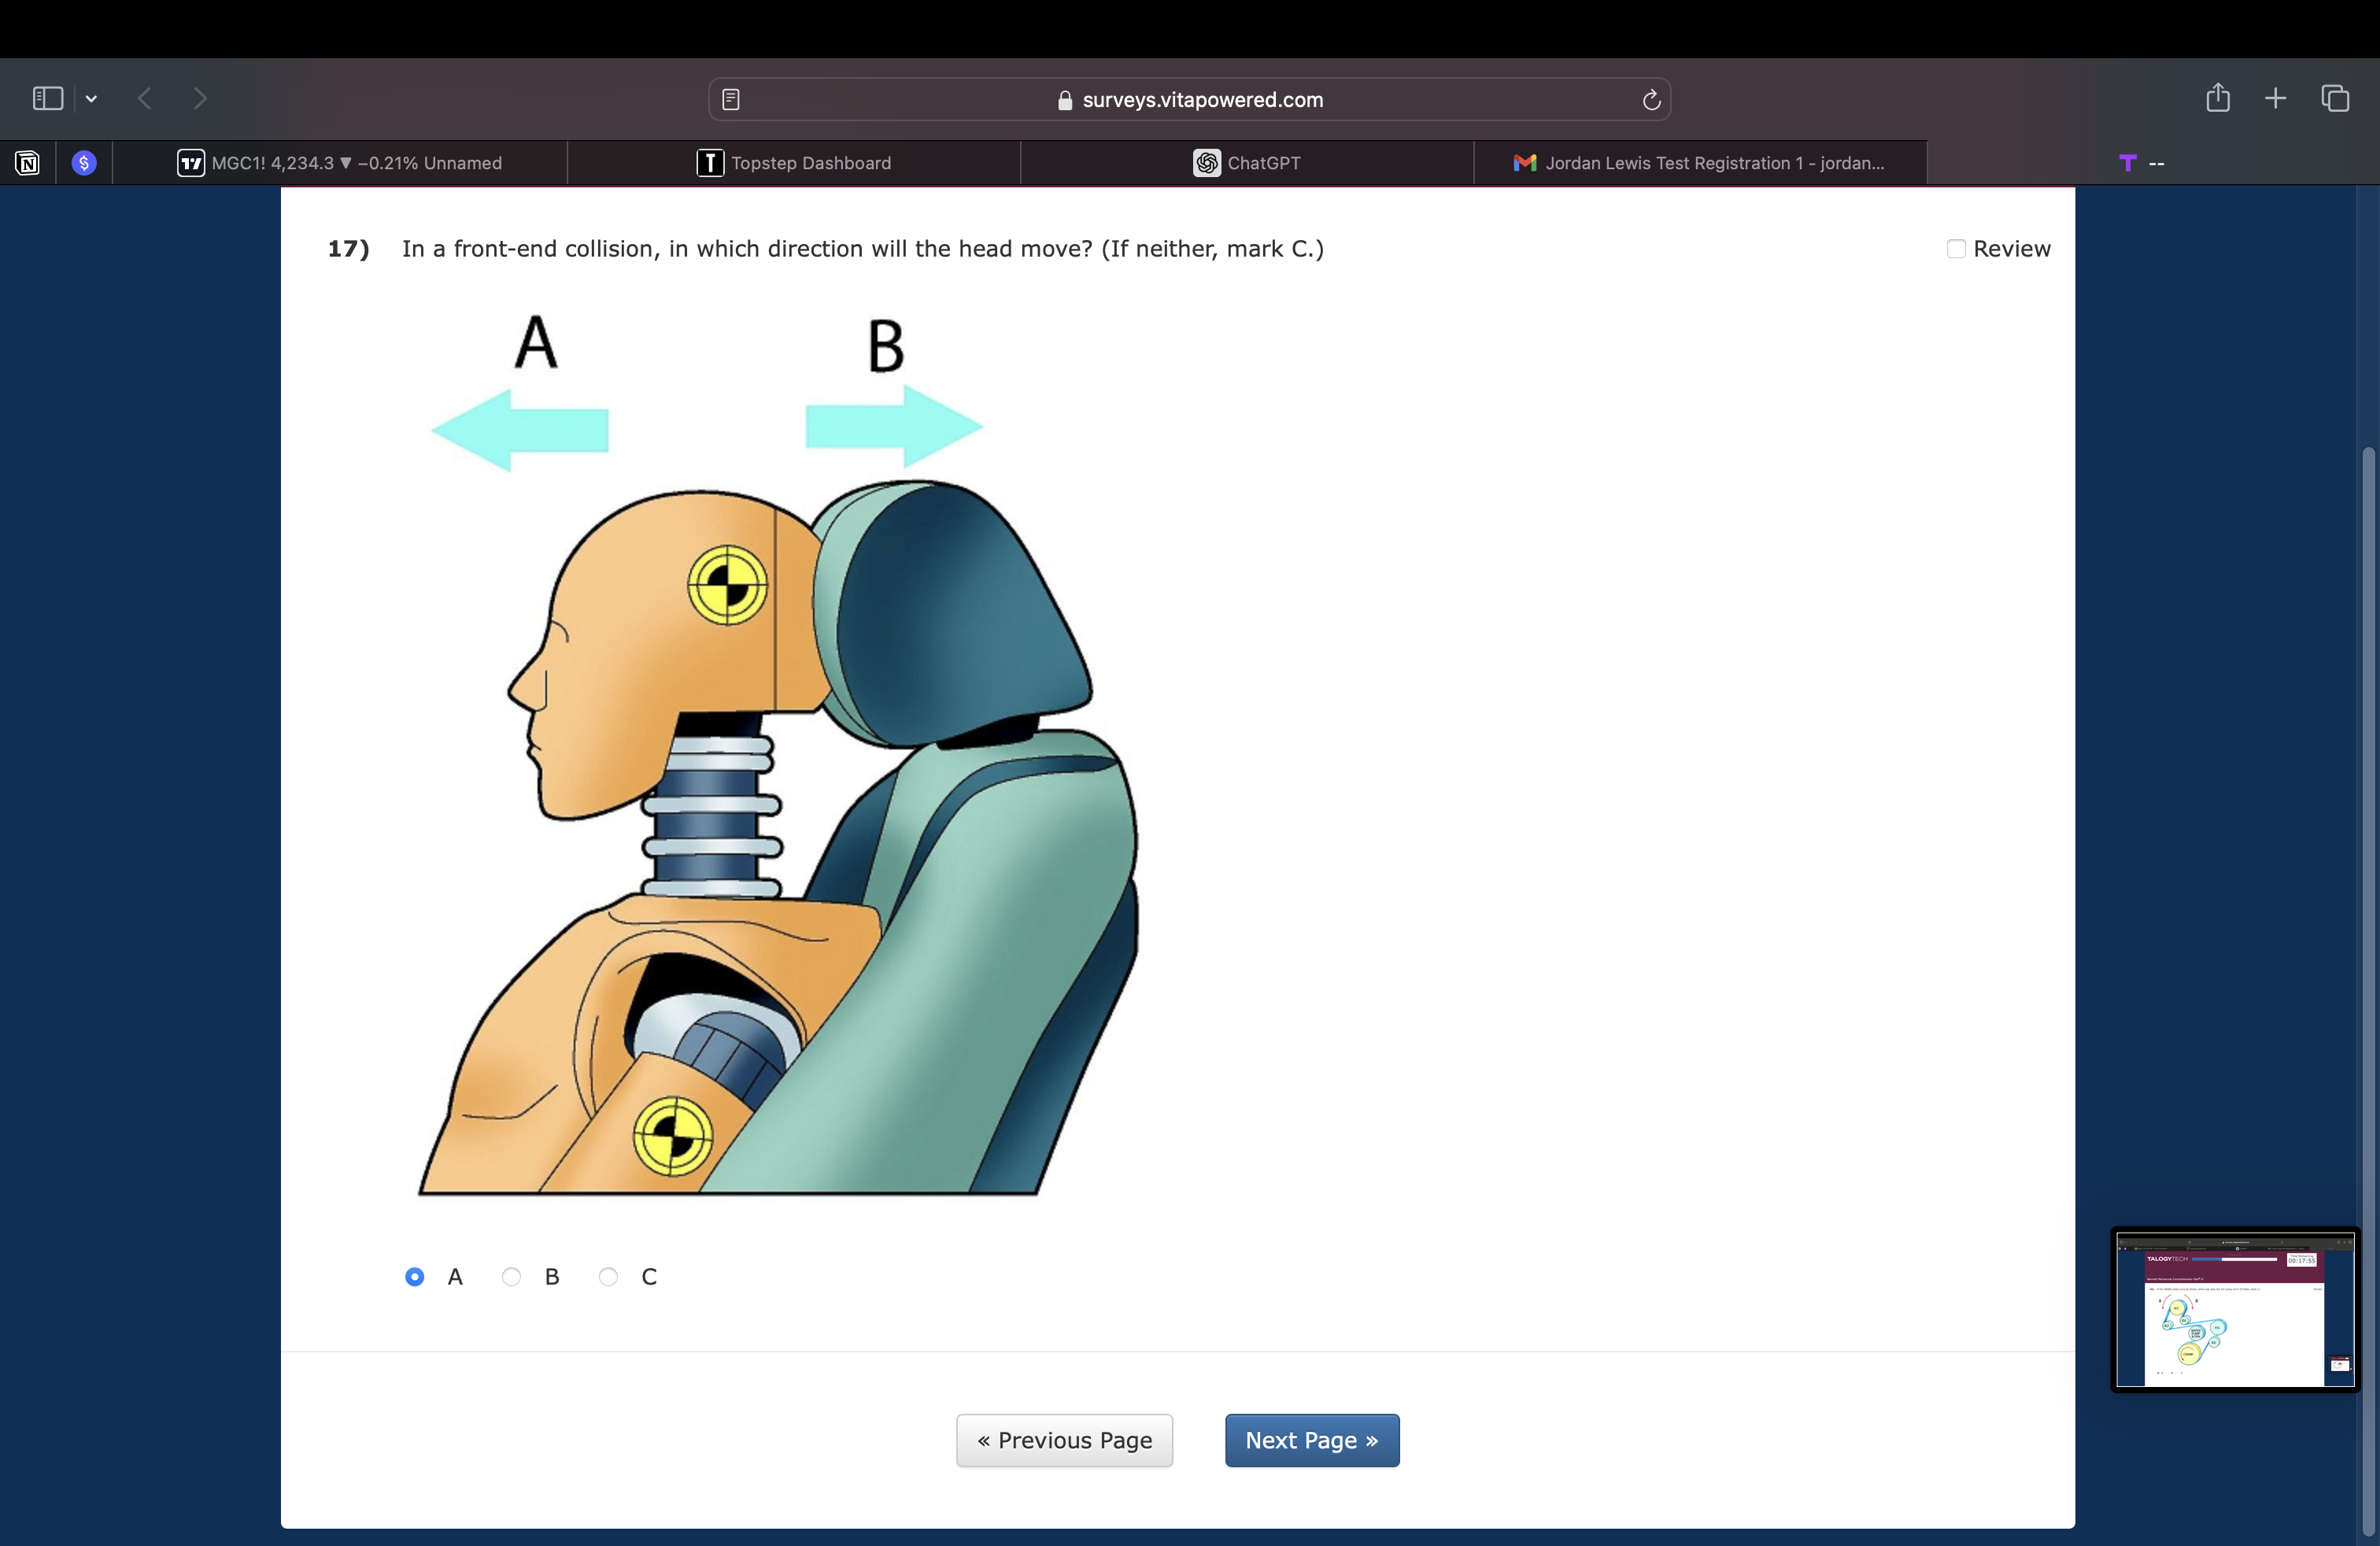Reload the page with the refresh icon
Screen dimensions: 2380x1546
tap(1651, 99)
